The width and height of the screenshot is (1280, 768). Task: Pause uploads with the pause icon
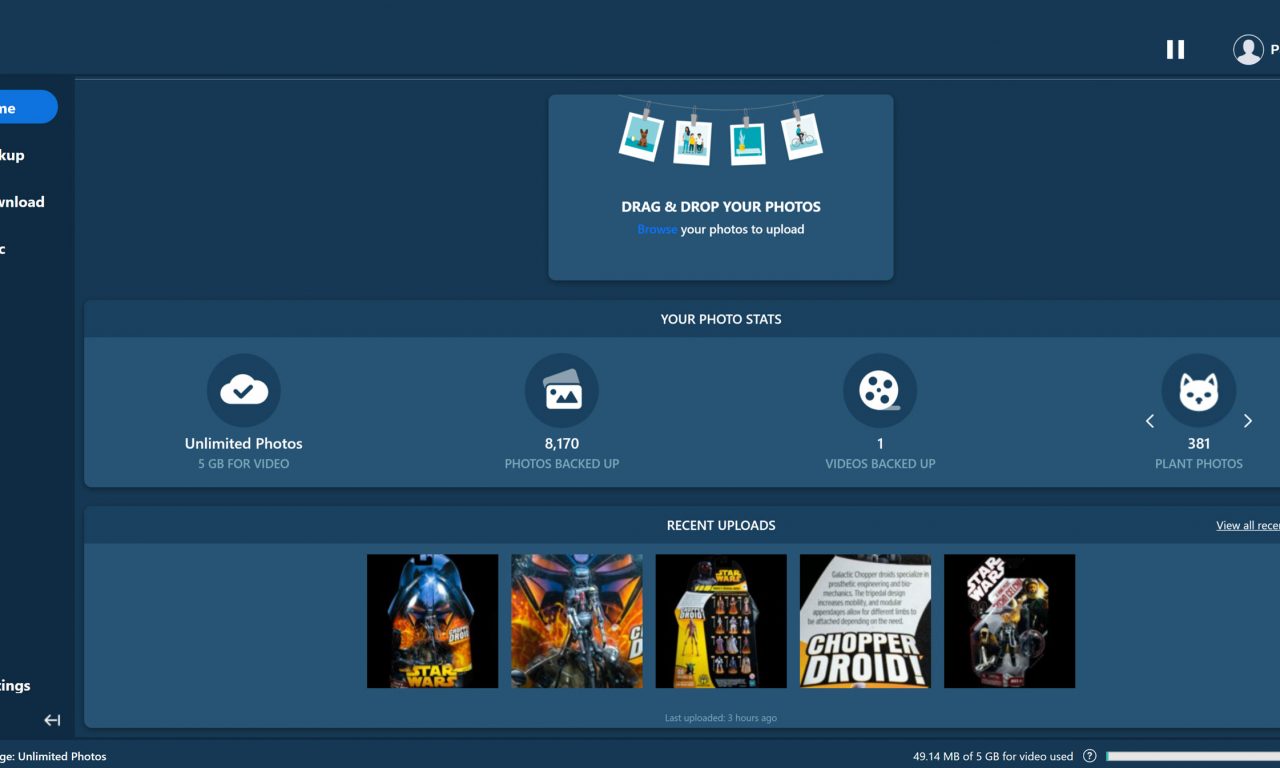1175,49
